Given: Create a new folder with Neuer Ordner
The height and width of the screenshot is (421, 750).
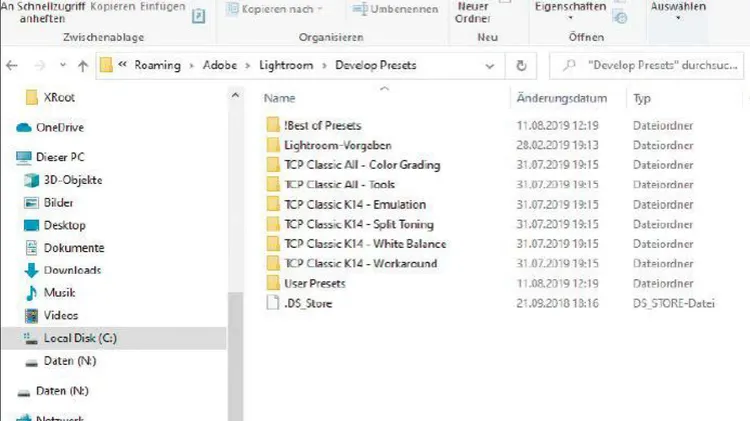Looking at the screenshot, I should (473, 12).
